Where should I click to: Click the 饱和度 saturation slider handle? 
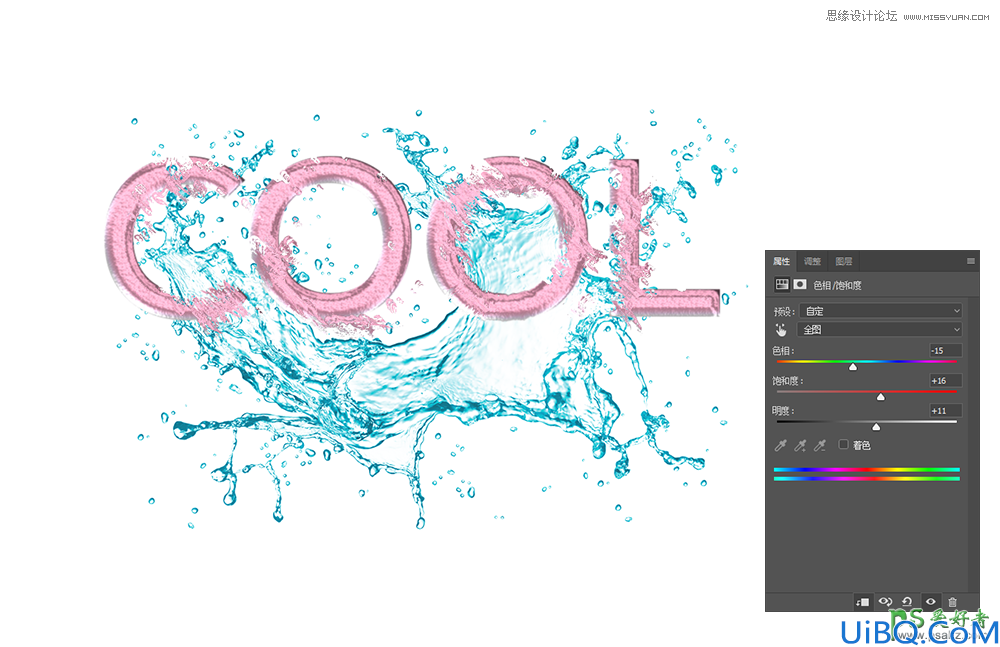point(881,396)
